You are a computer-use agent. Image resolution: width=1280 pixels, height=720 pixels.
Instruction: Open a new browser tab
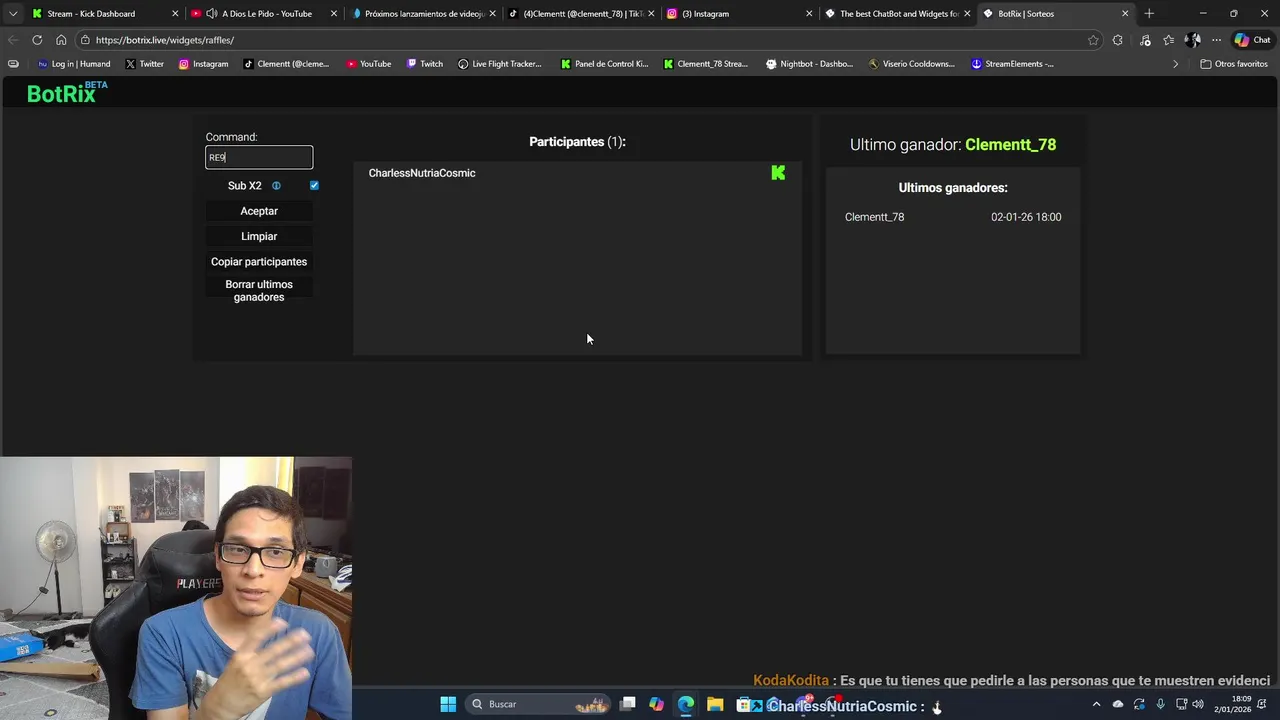point(1149,14)
